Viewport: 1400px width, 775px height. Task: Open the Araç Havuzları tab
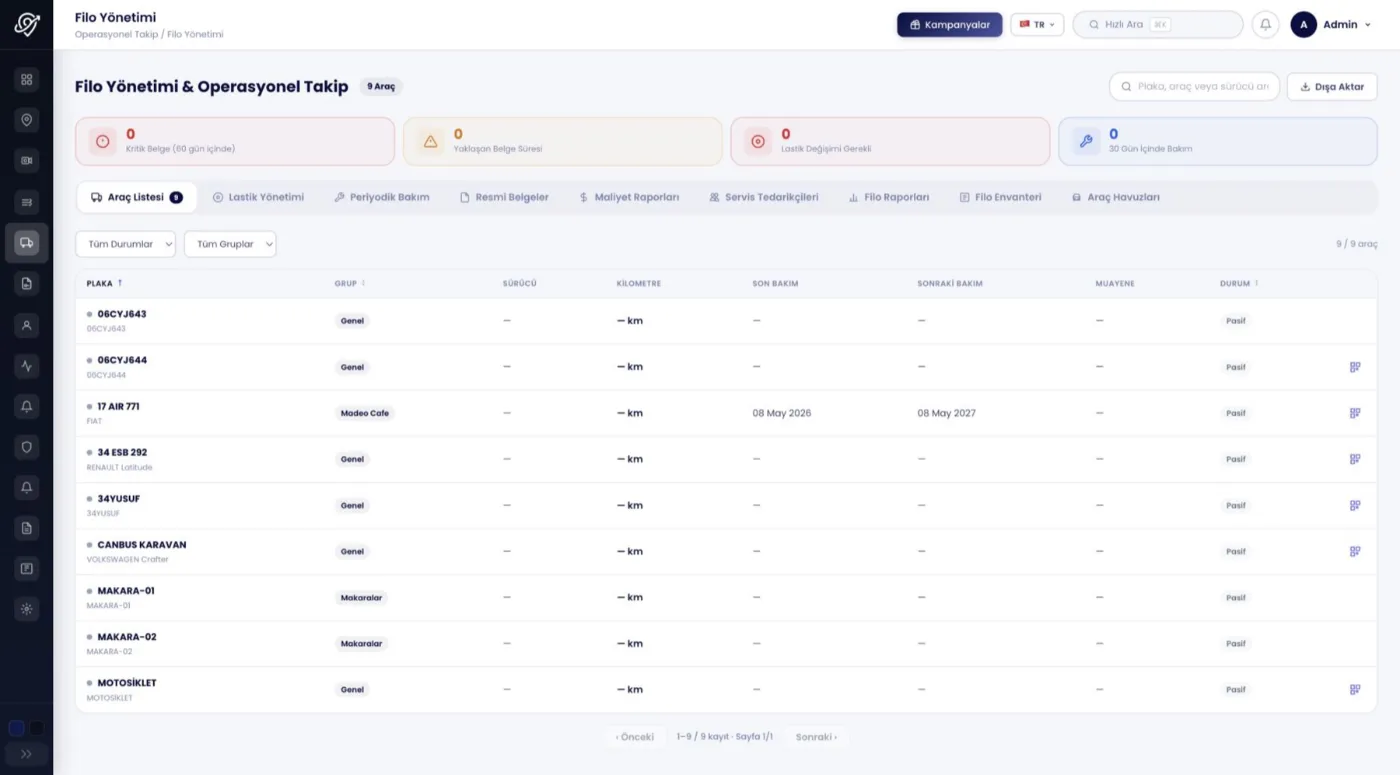1116,197
